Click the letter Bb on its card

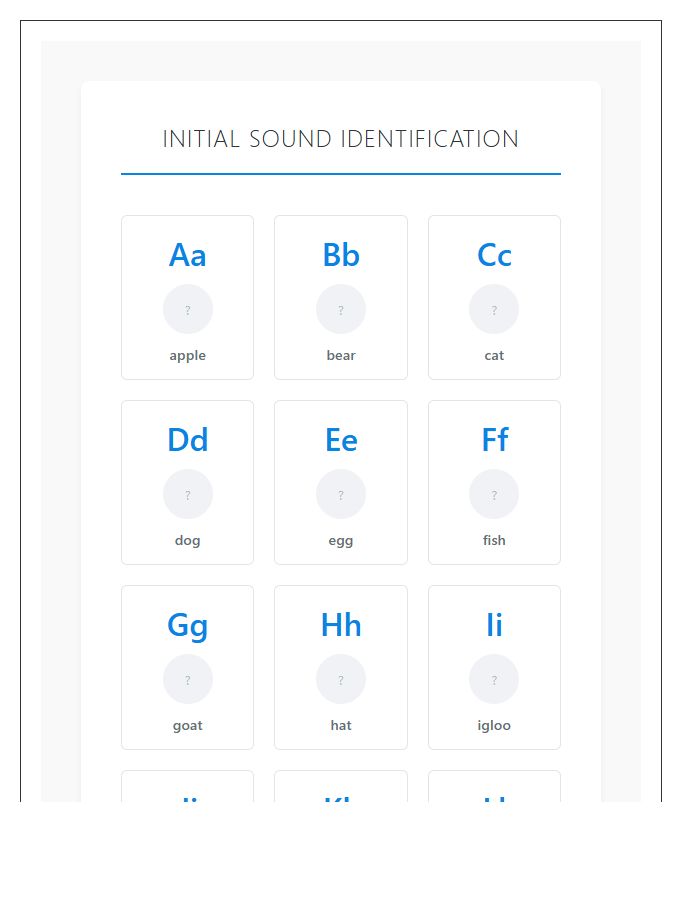(341, 255)
